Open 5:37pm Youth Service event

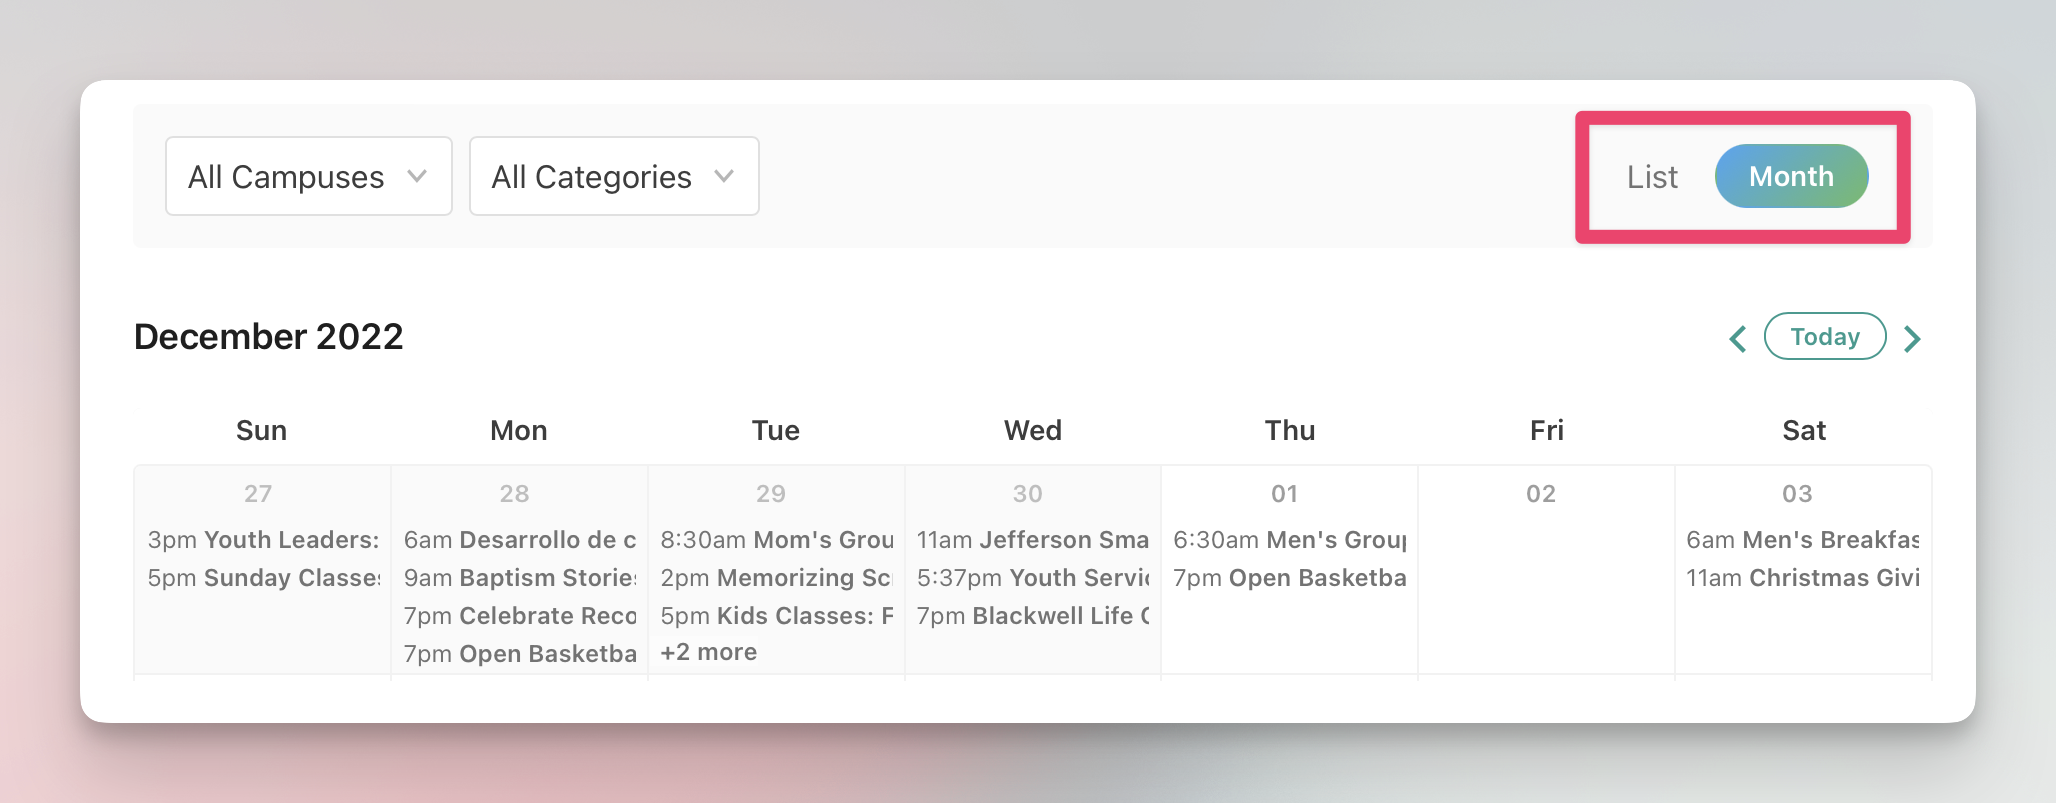1033,578
